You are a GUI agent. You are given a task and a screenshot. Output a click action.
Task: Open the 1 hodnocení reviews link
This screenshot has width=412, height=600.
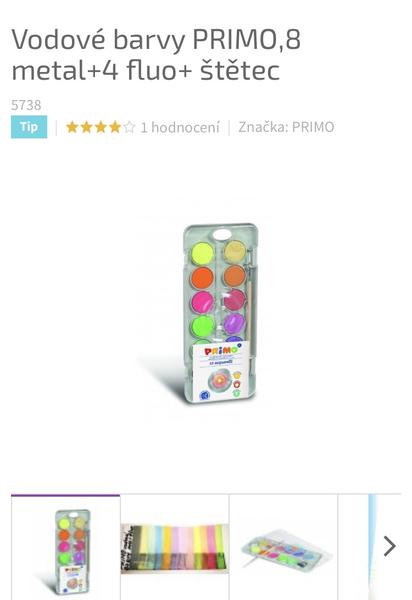pos(180,127)
